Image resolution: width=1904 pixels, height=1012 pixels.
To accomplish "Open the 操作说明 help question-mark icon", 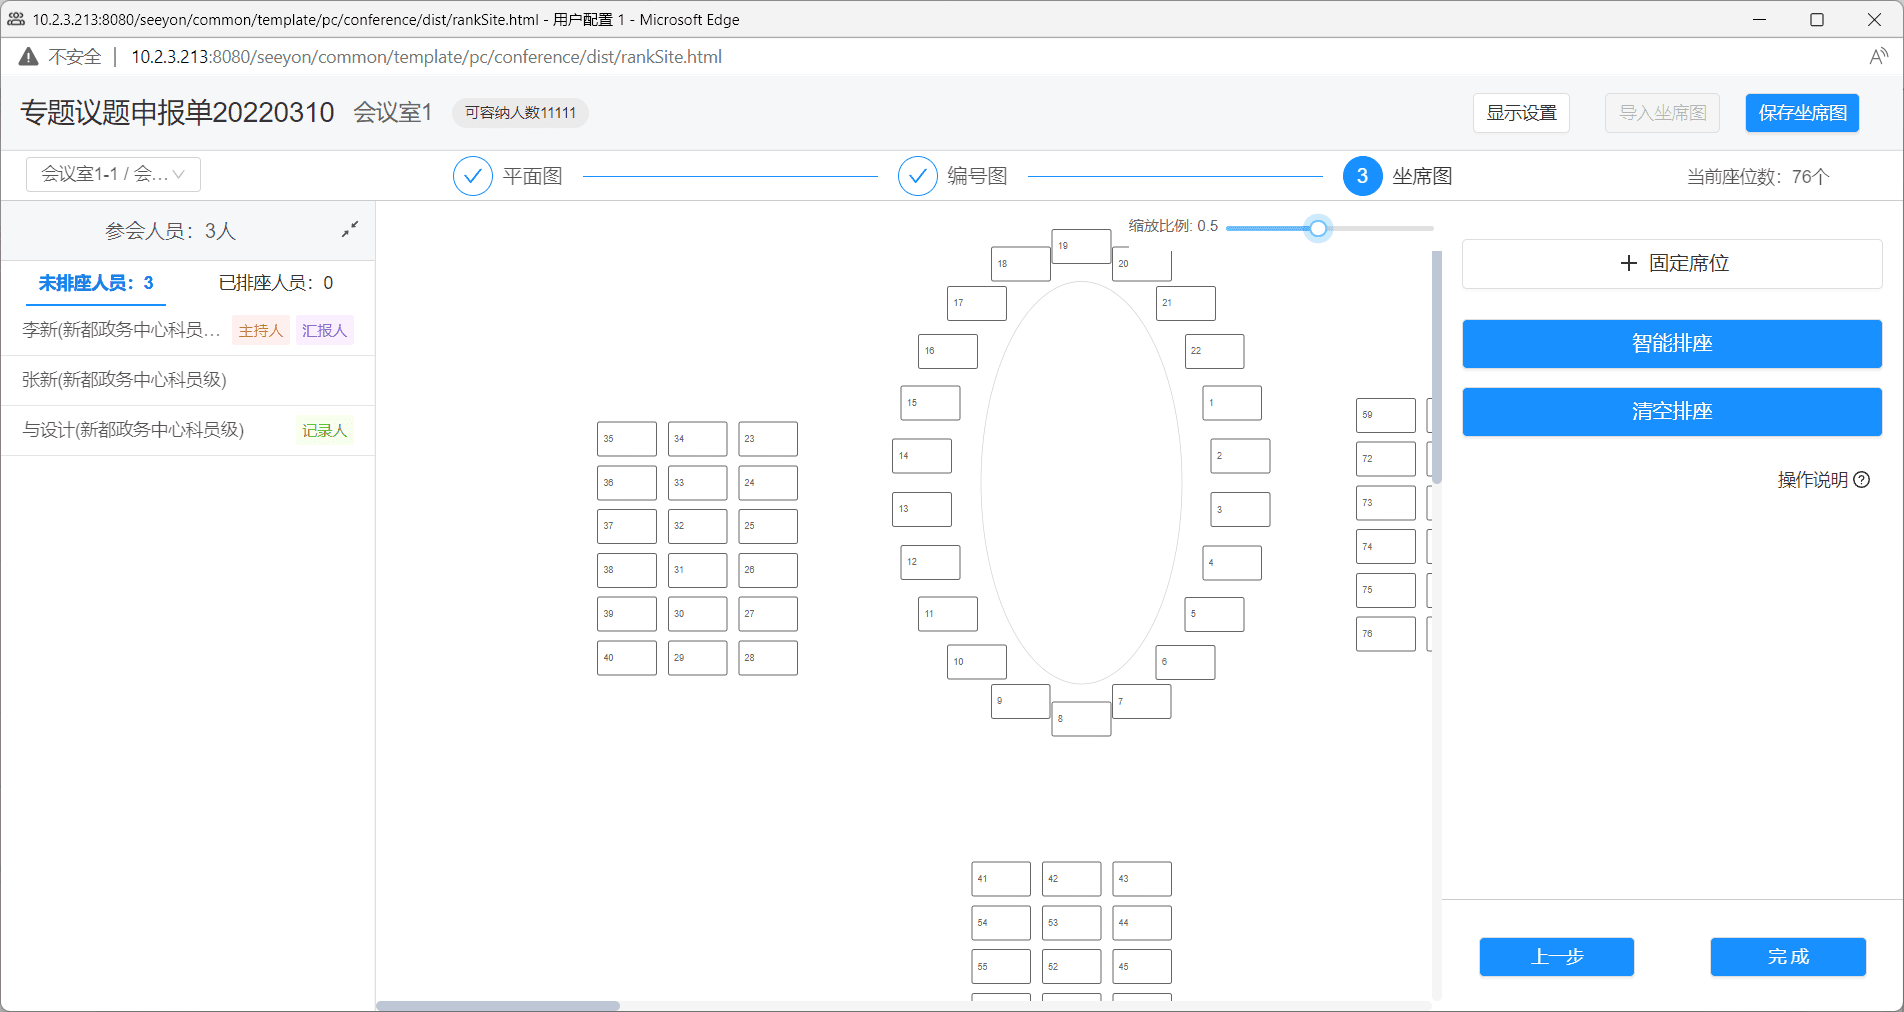I will [x=1861, y=480].
